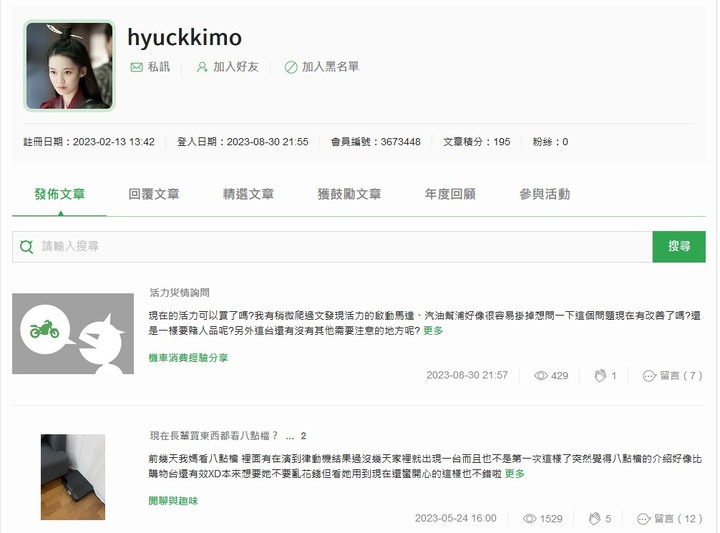Click the search input field

pos(332,247)
